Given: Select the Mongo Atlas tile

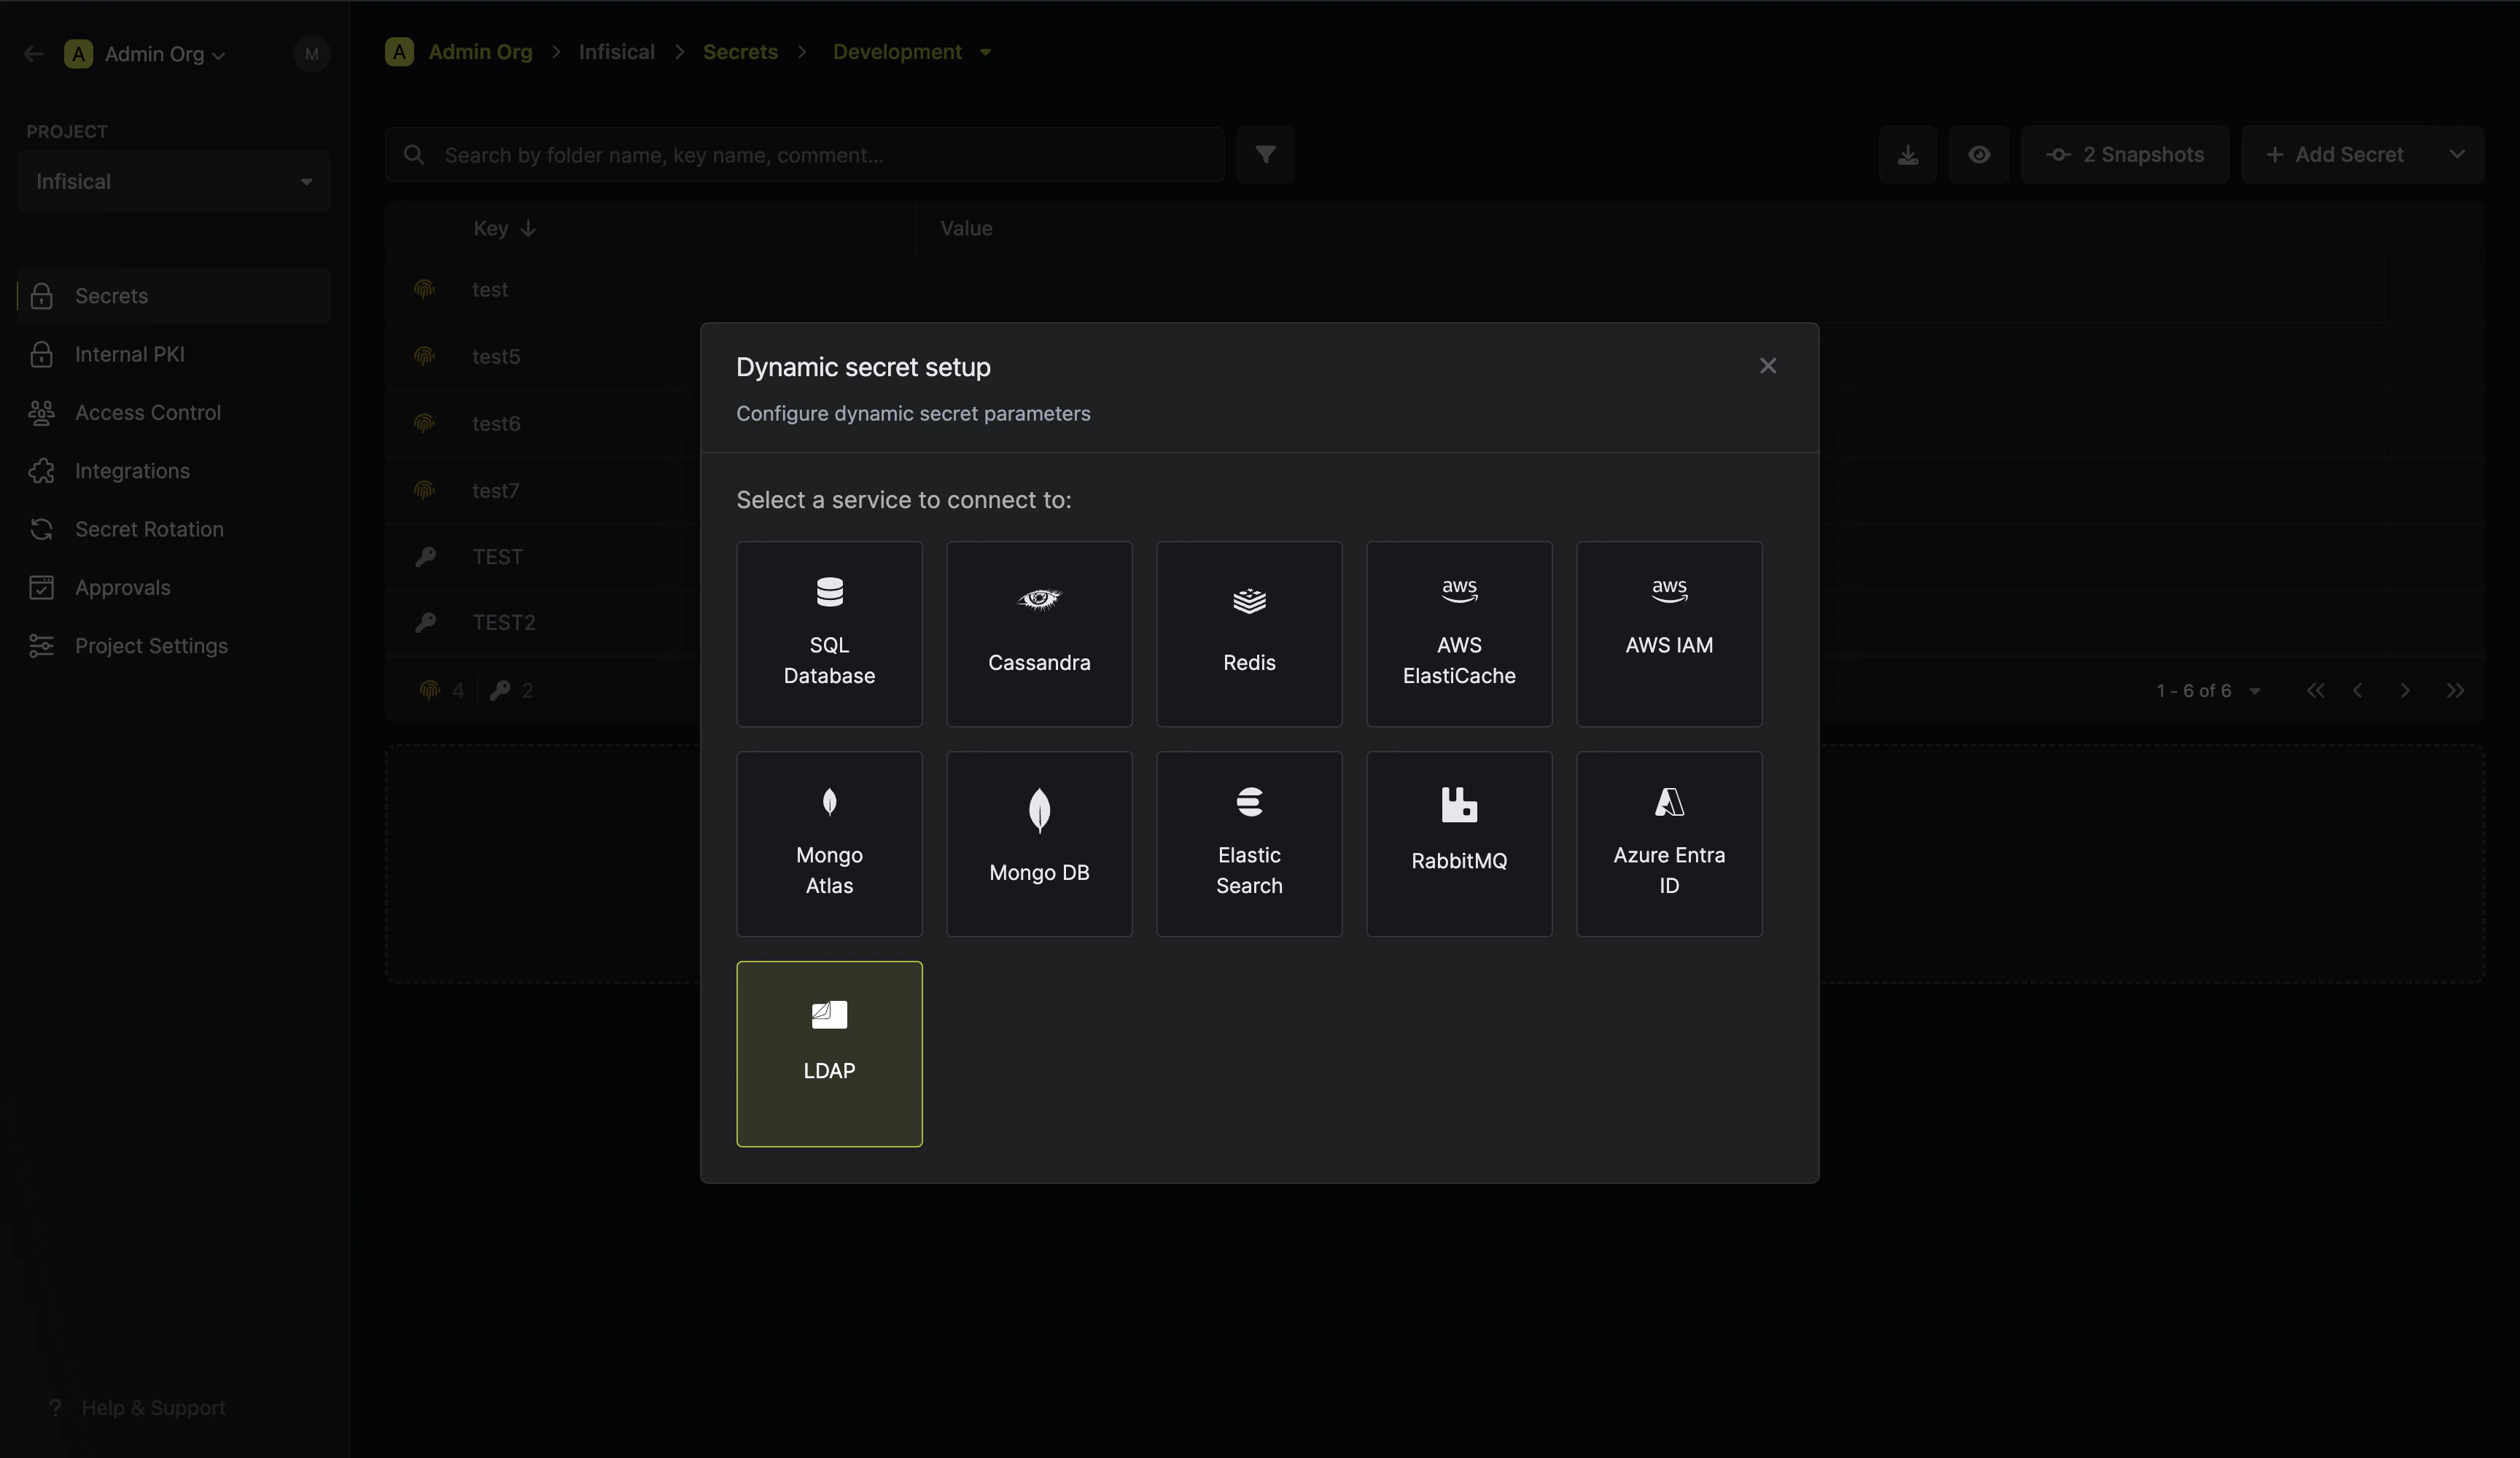Looking at the screenshot, I should tap(829, 844).
